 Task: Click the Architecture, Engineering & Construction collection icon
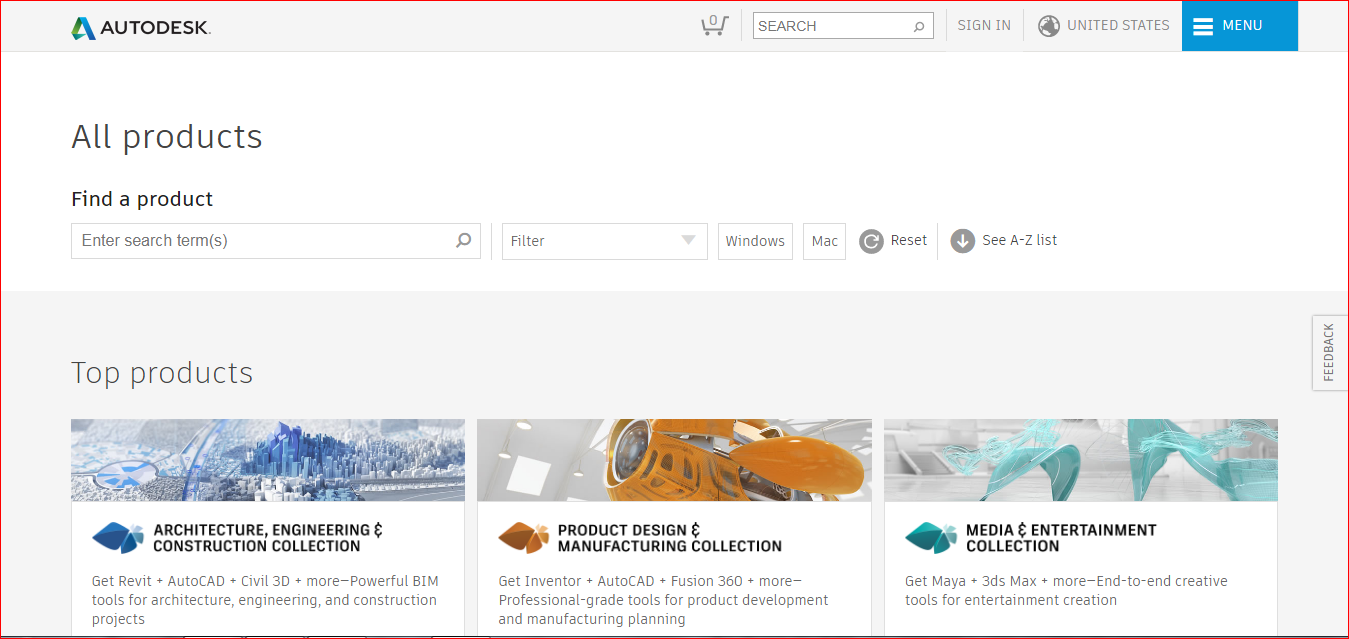point(118,537)
